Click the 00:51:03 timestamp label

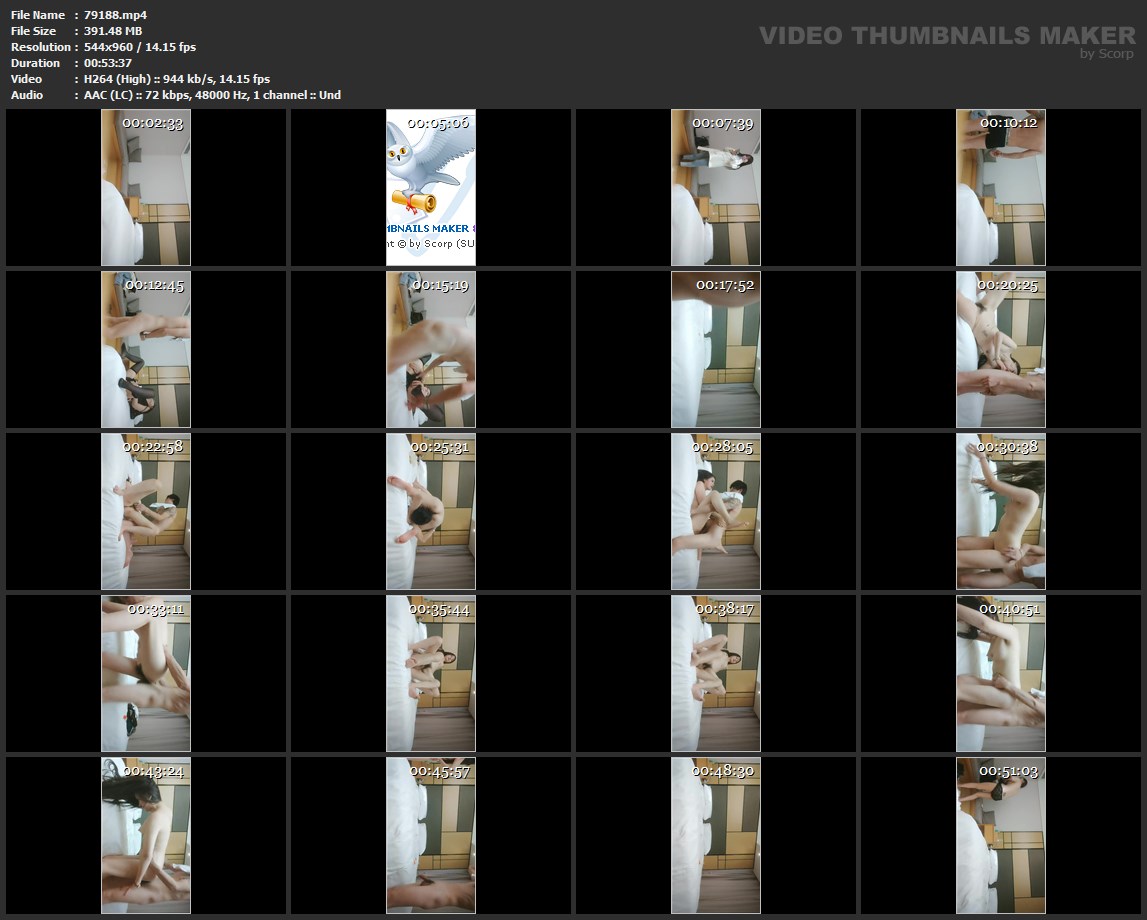coord(1008,771)
